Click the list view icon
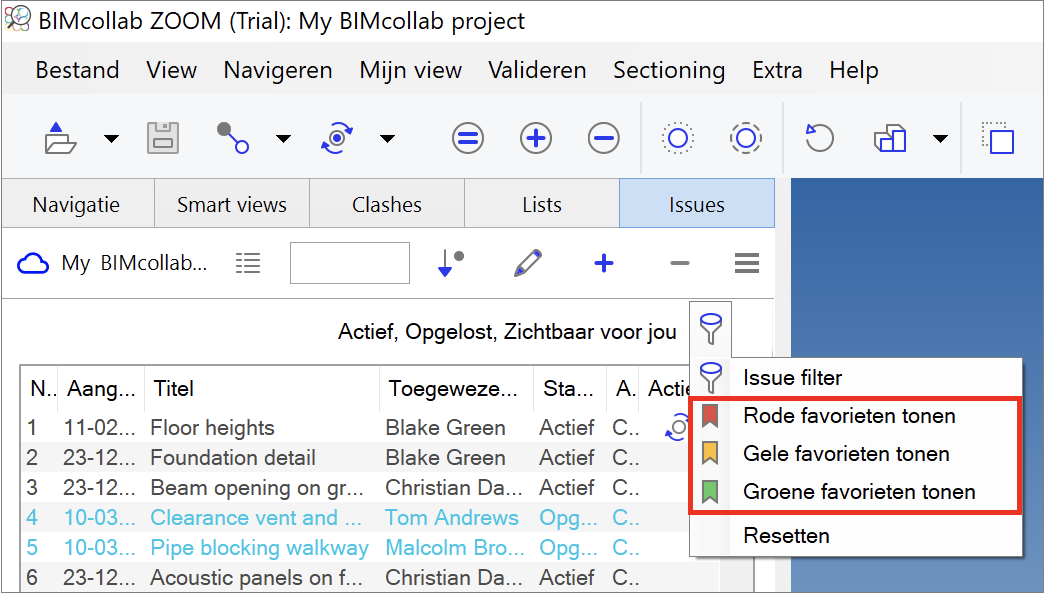1044x594 pixels. tap(248, 264)
